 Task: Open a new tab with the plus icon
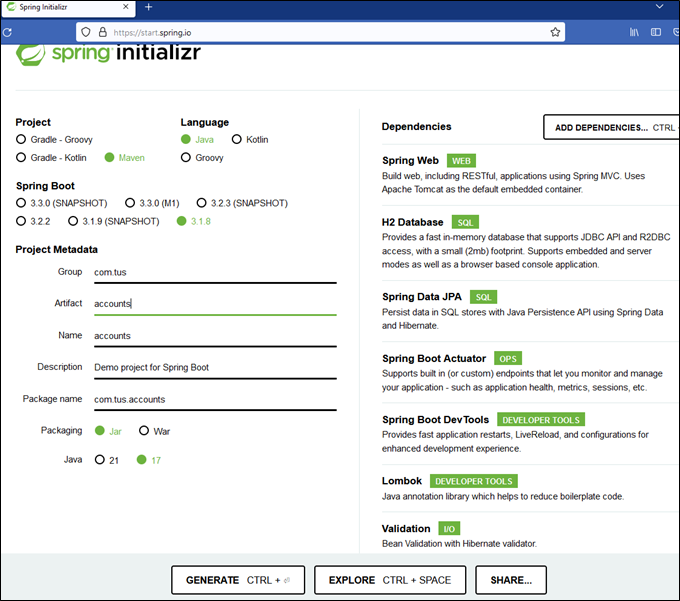click(148, 7)
